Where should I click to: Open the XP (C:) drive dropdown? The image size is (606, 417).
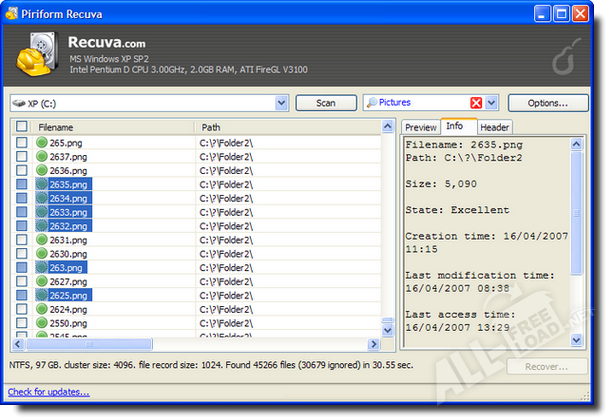pyautogui.click(x=280, y=103)
